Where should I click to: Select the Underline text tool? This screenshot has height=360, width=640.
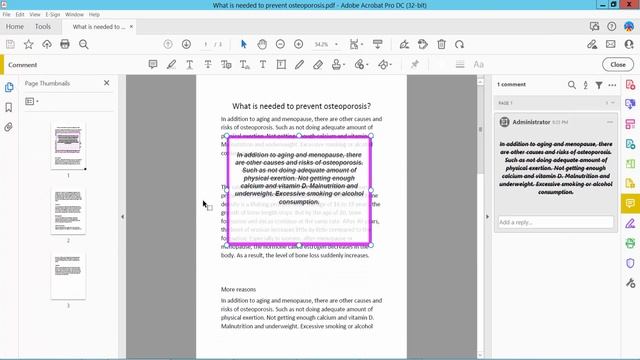[189, 64]
